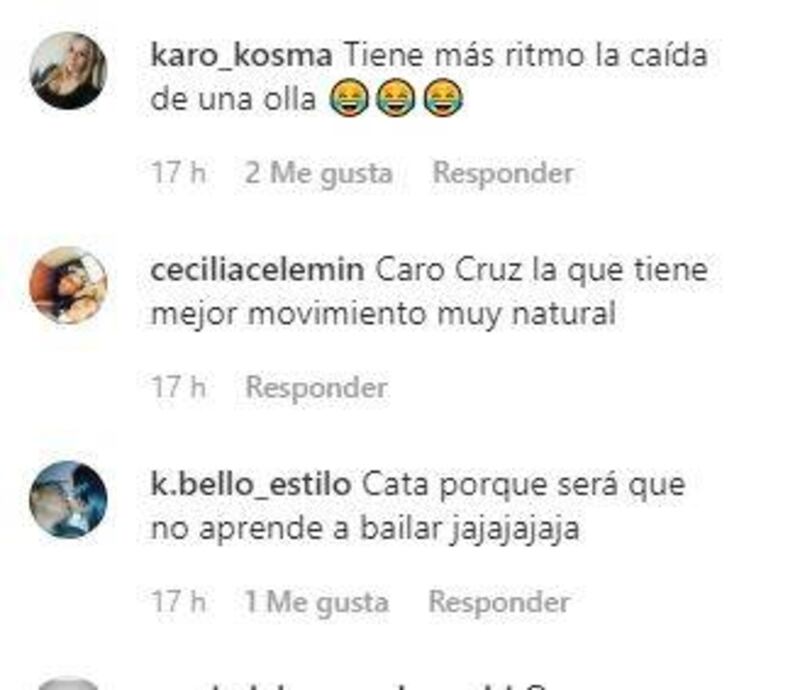Click Responder under ceciliacelemin's comment
The width and height of the screenshot is (800, 690).
[316, 387]
